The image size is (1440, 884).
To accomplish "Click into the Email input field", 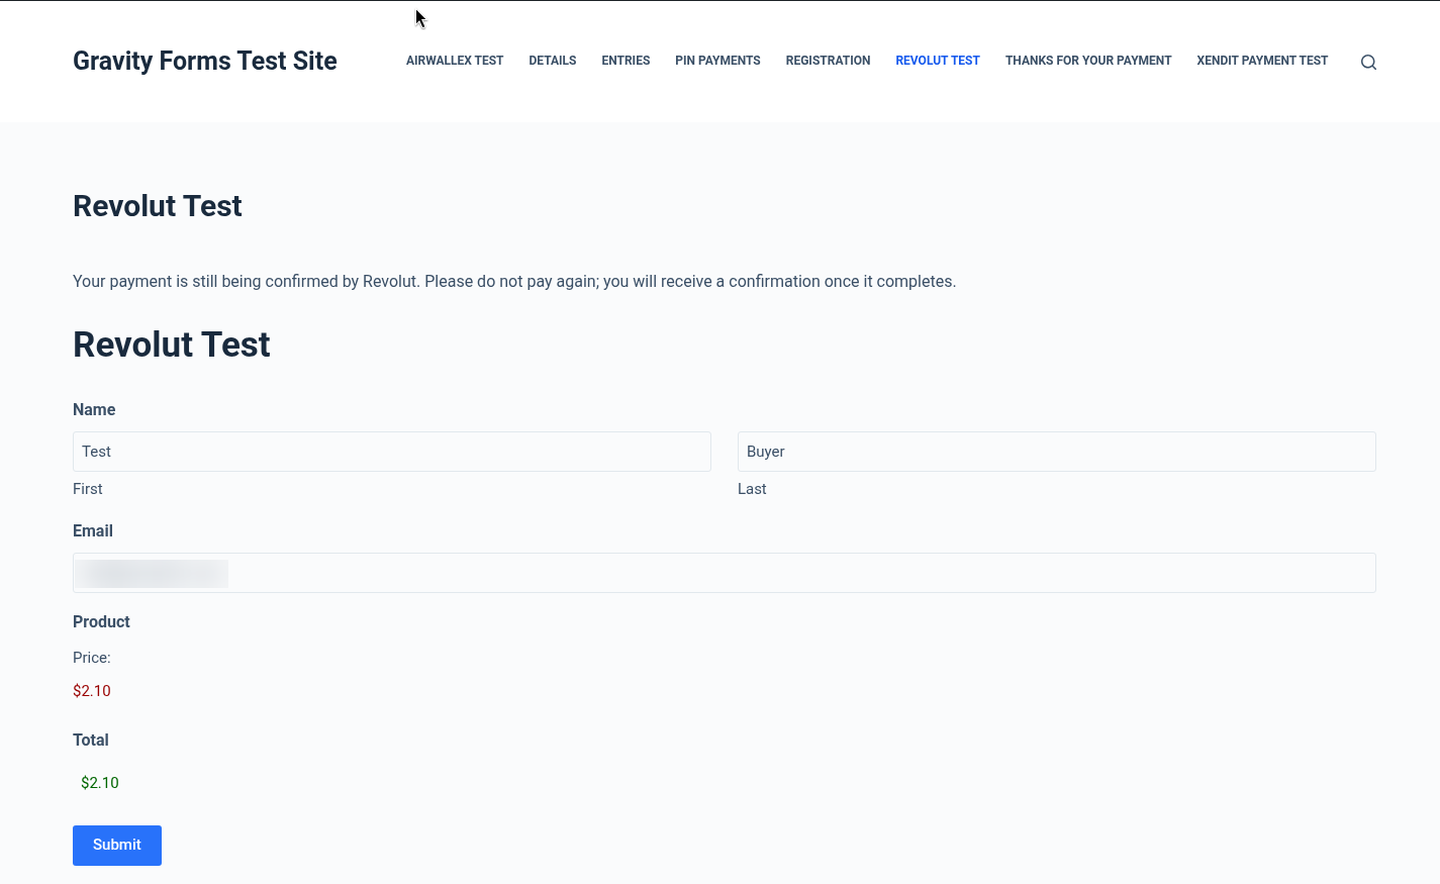I will (724, 573).
